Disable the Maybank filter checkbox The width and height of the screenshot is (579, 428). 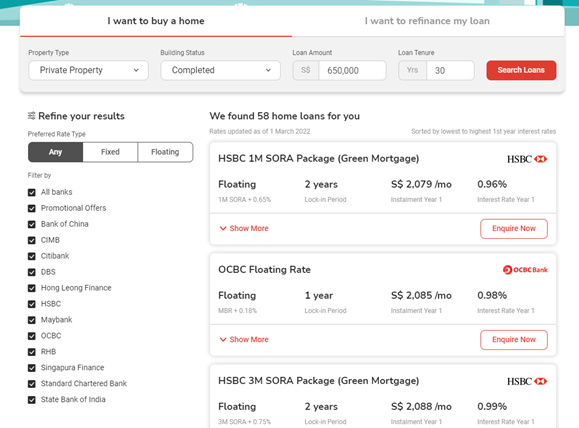(x=32, y=320)
